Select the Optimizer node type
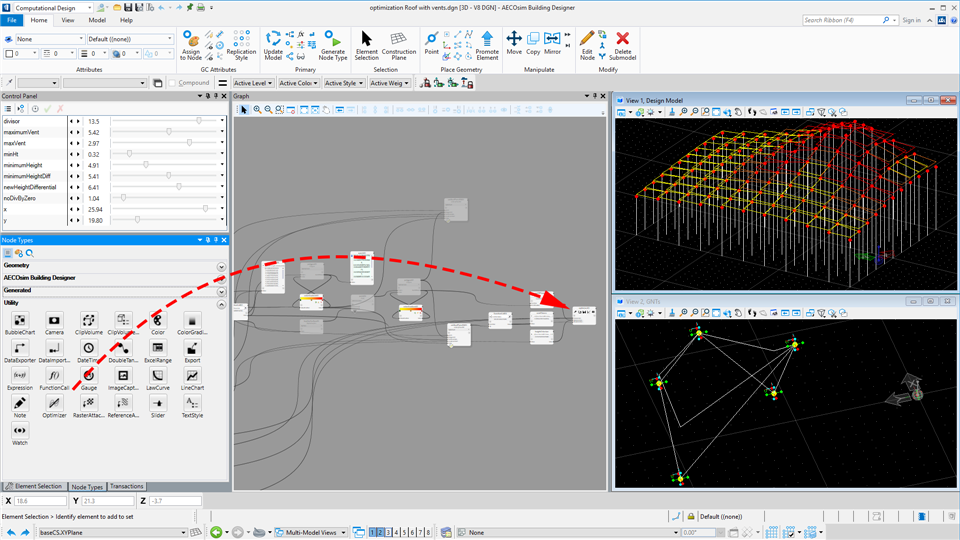Screen dimensions: 960x540 pos(54,404)
